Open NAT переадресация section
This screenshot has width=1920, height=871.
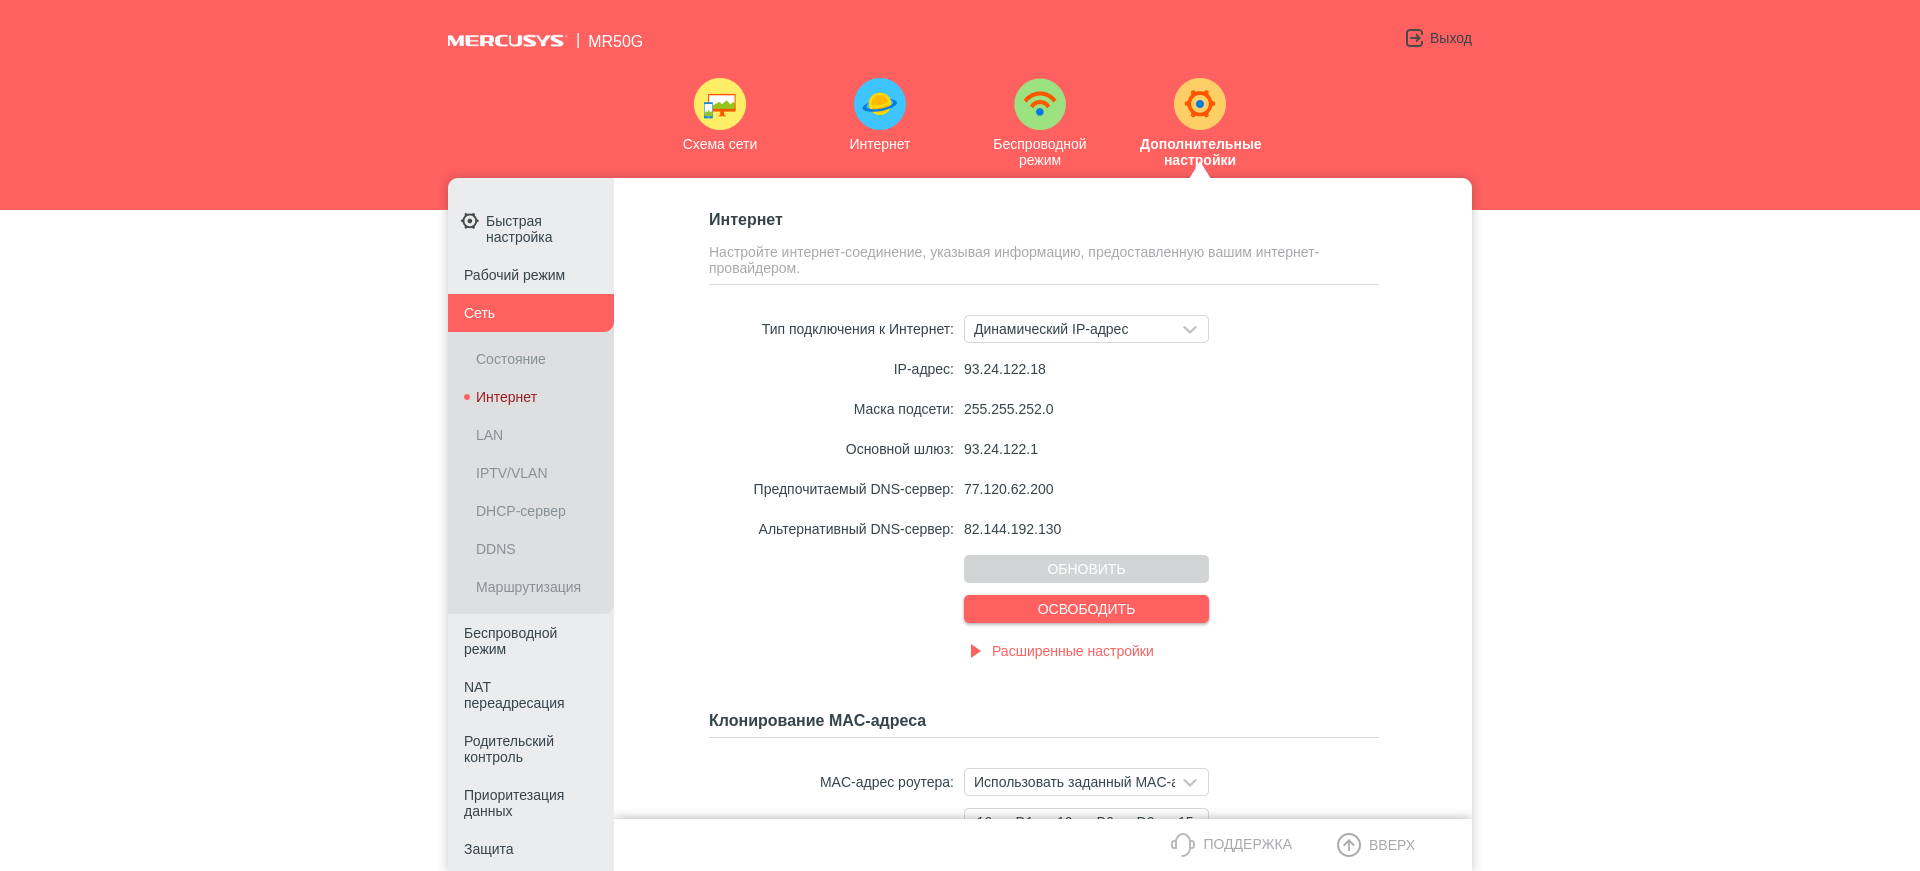[514, 695]
